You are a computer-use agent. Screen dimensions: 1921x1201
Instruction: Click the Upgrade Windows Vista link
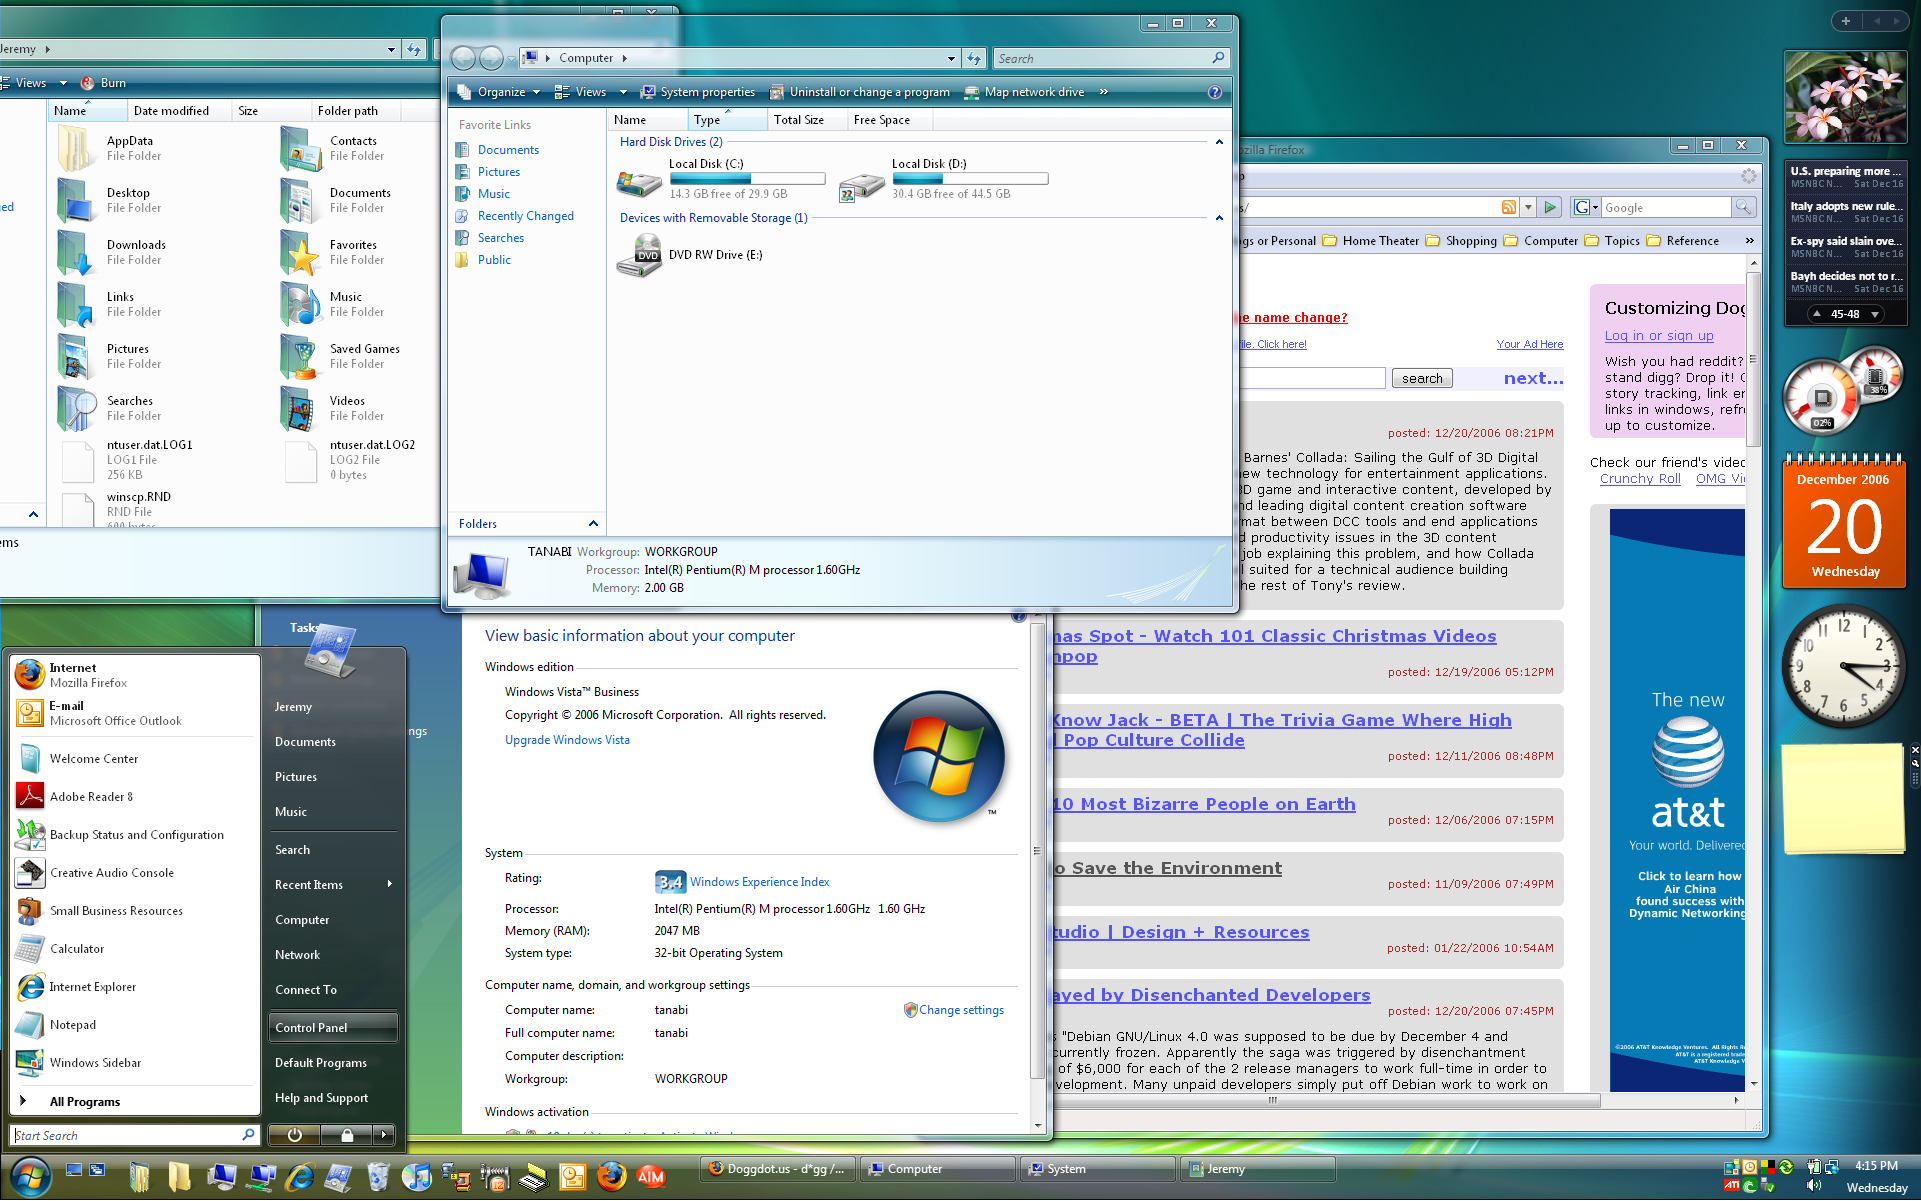click(567, 740)
